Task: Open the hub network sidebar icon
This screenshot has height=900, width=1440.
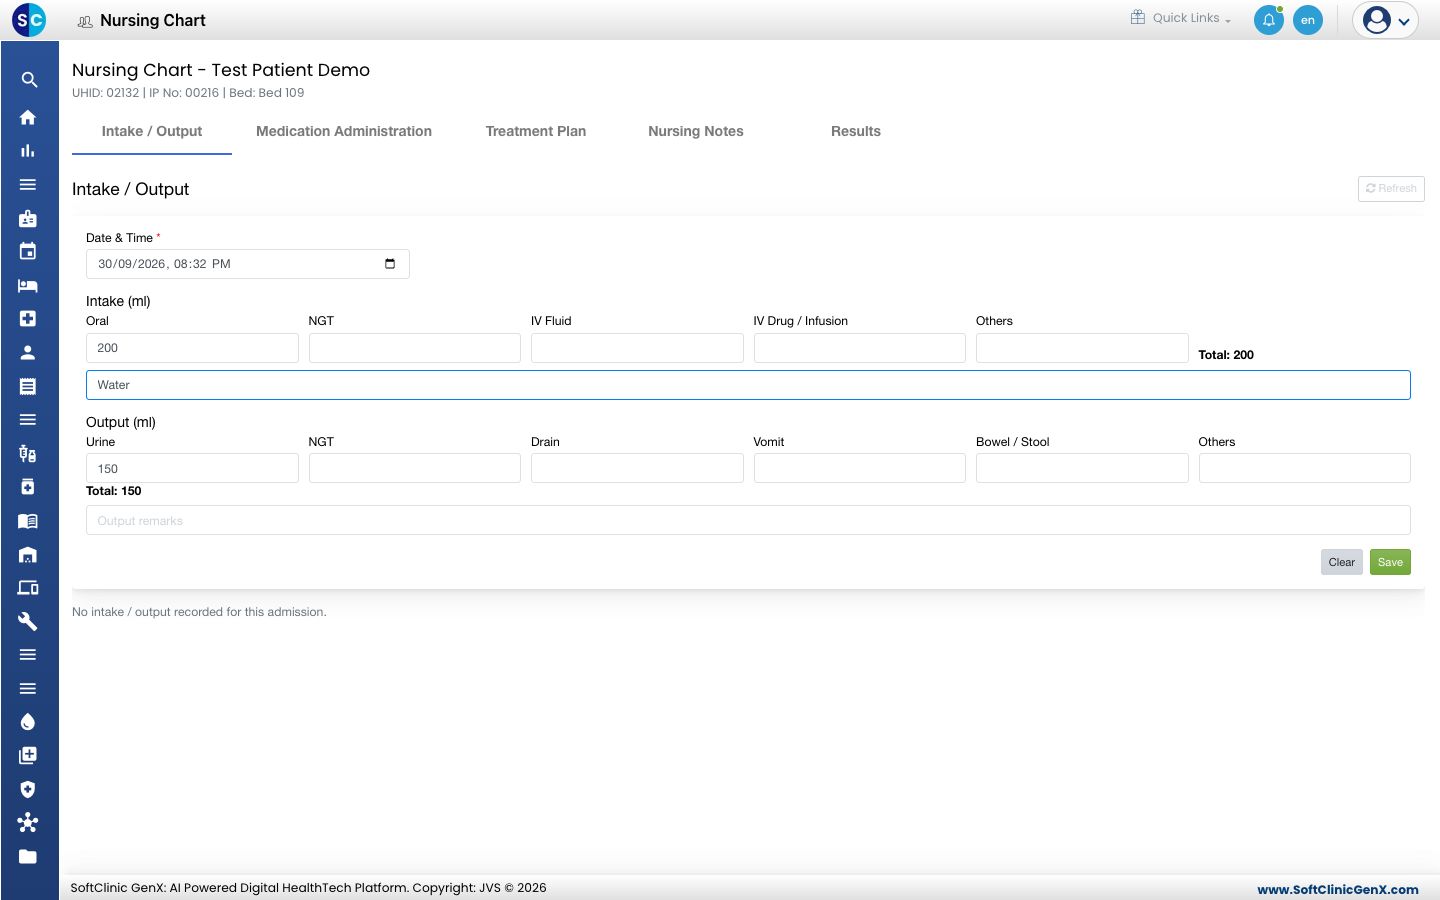Action: (28, 823)
